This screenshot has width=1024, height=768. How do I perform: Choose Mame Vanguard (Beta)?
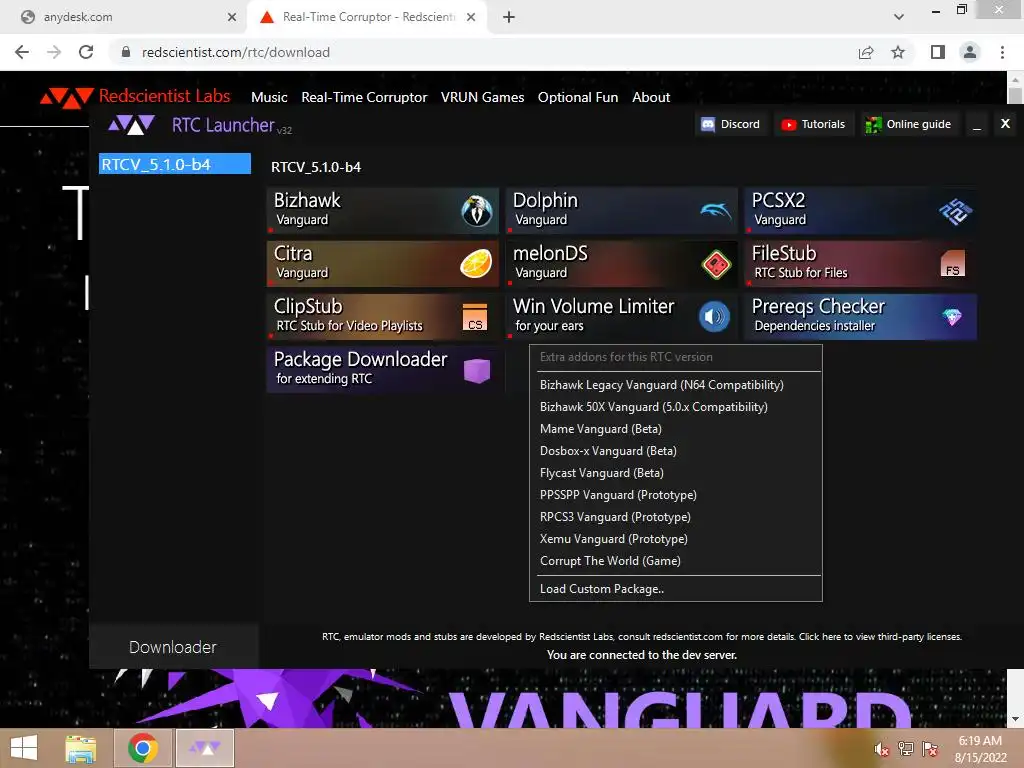675,429
